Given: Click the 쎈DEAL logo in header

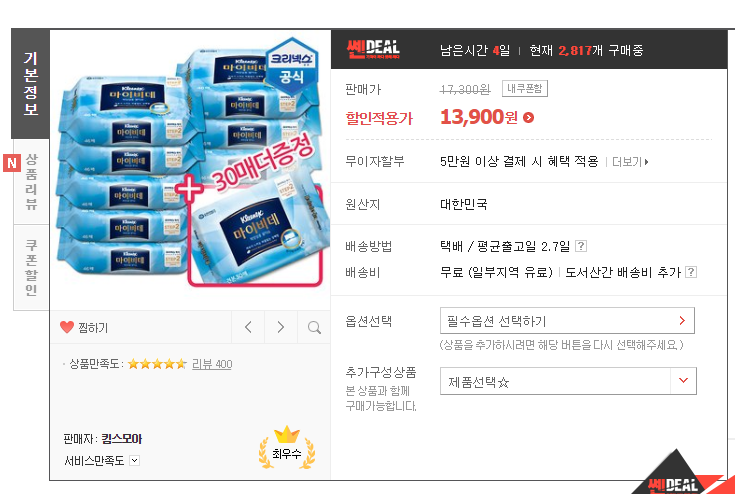Looking at the screenshot, I should (373, 49).
